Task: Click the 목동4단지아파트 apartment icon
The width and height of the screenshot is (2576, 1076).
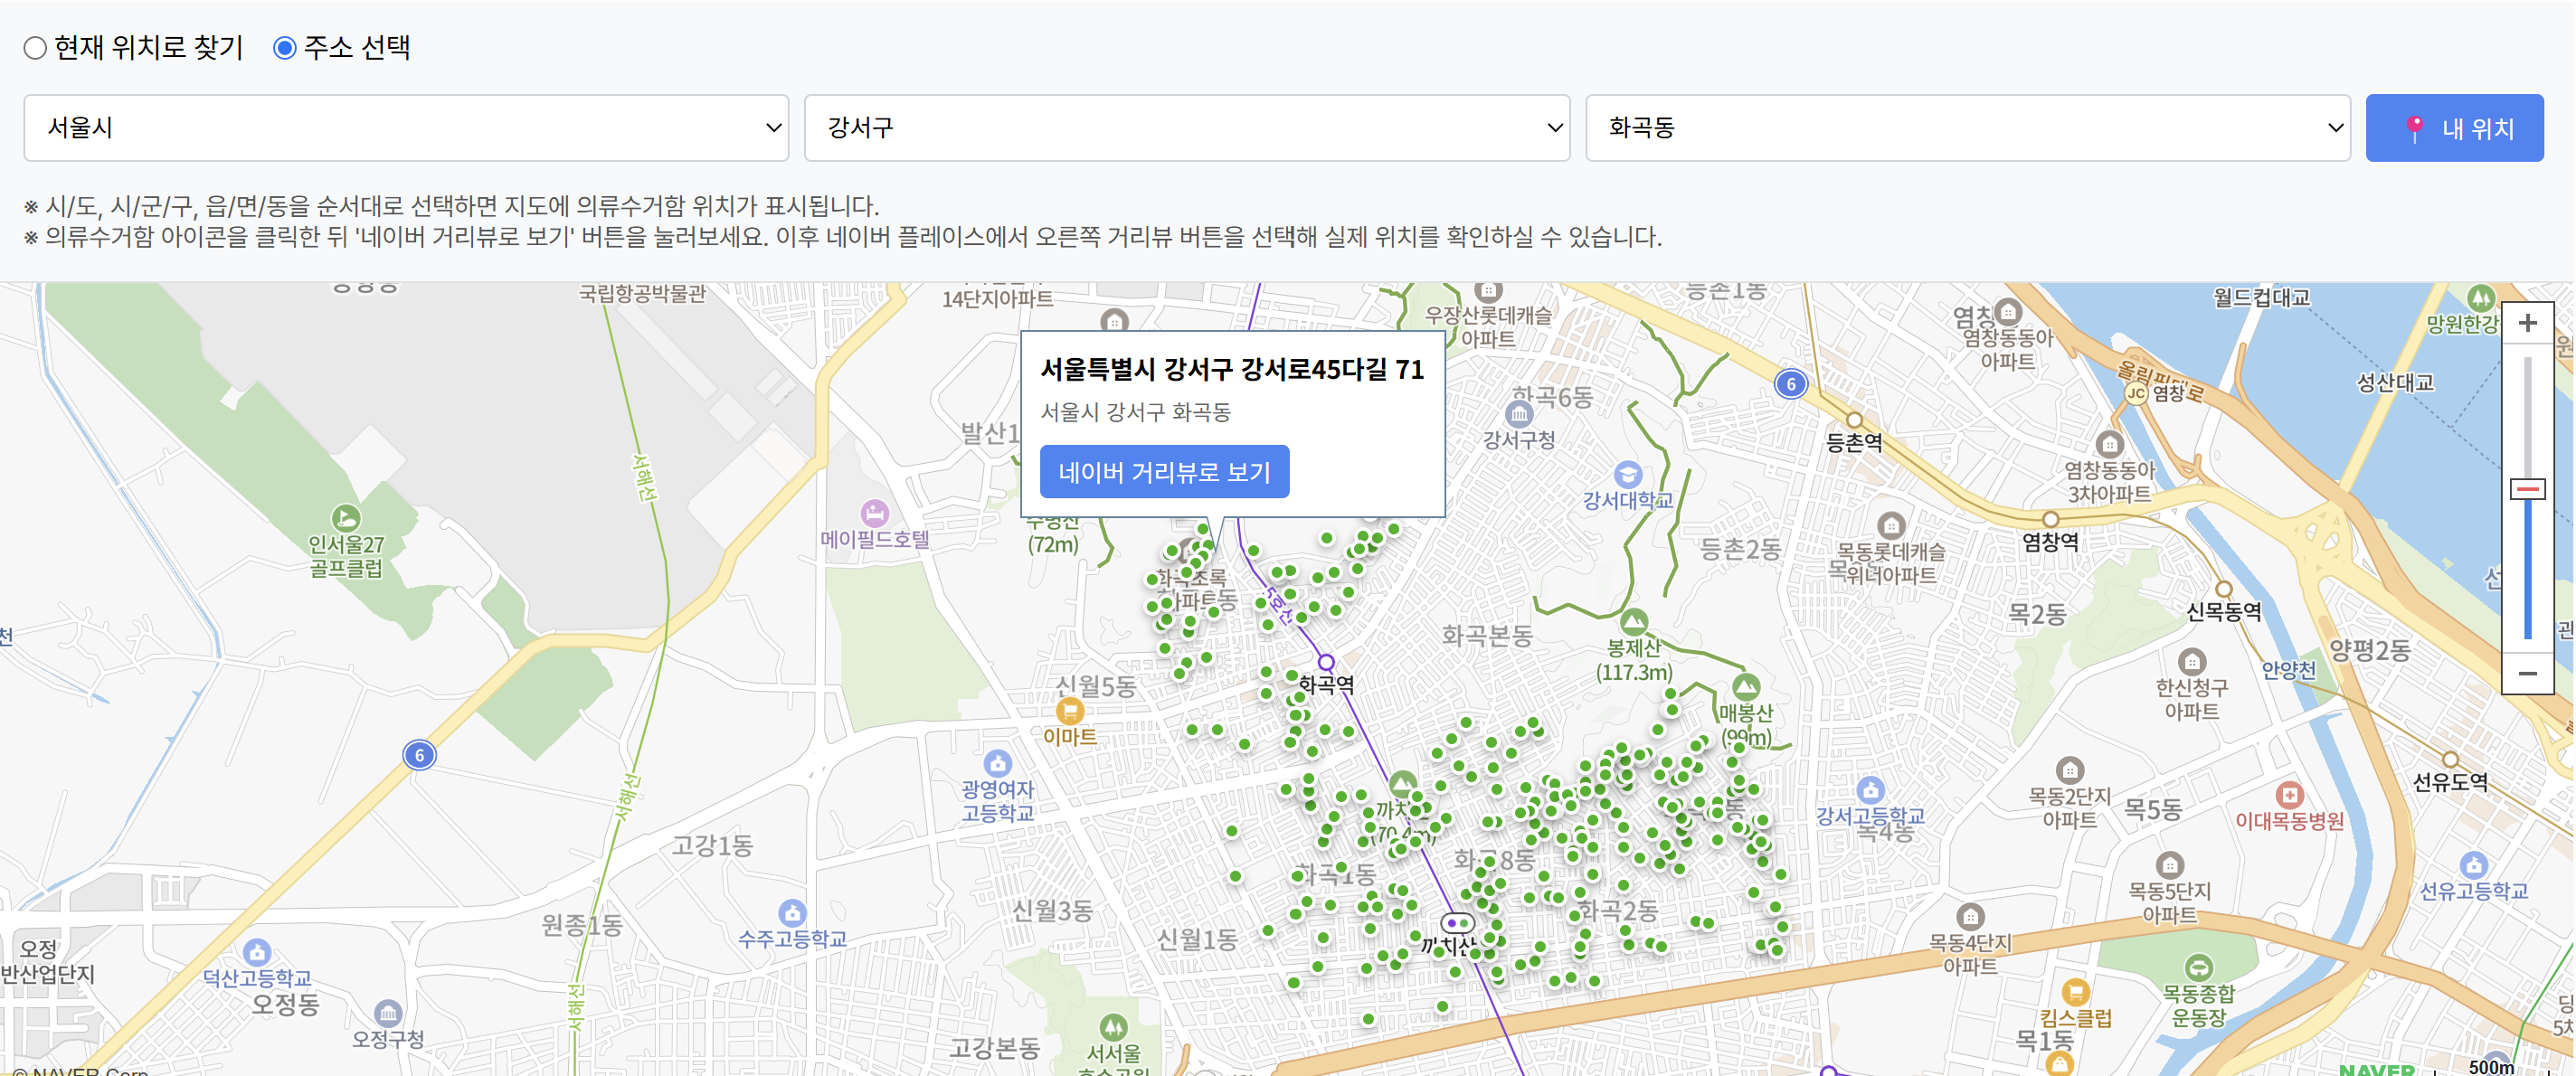Action: coord(1970,917)
